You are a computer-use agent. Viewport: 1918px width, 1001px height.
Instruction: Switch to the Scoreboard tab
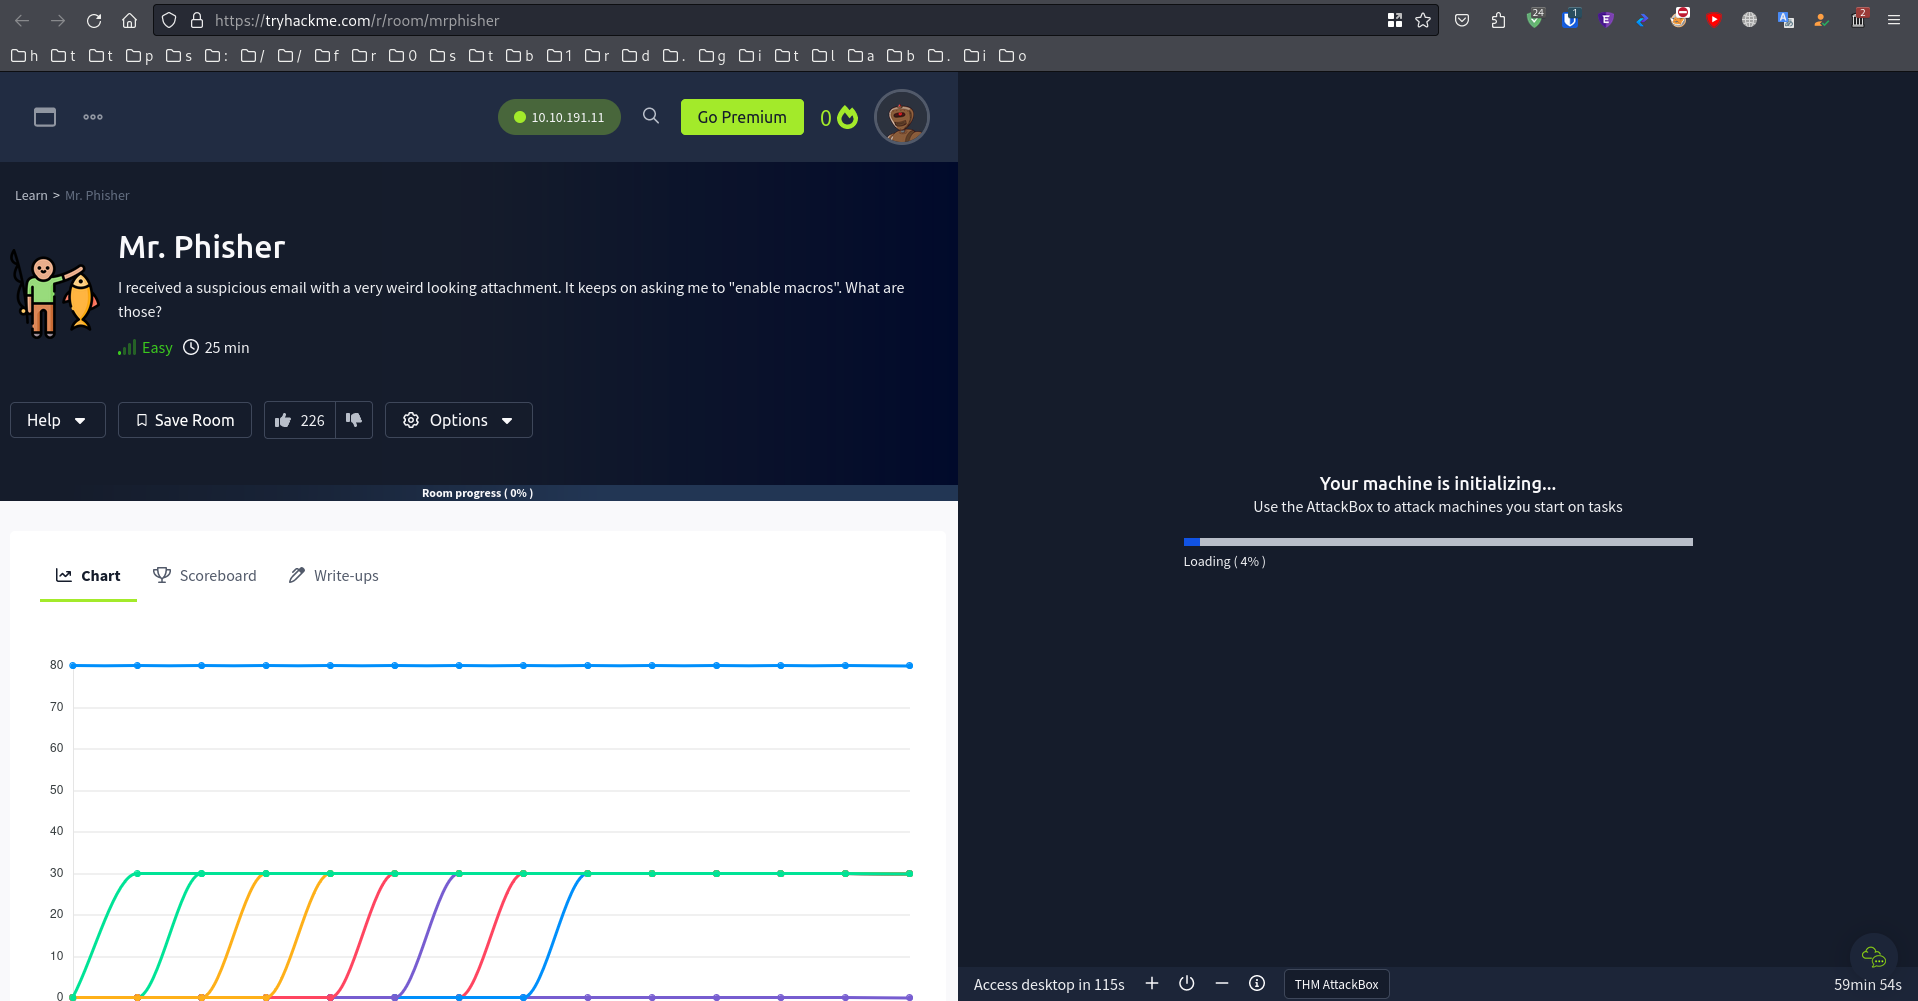[x=205, y=576]
